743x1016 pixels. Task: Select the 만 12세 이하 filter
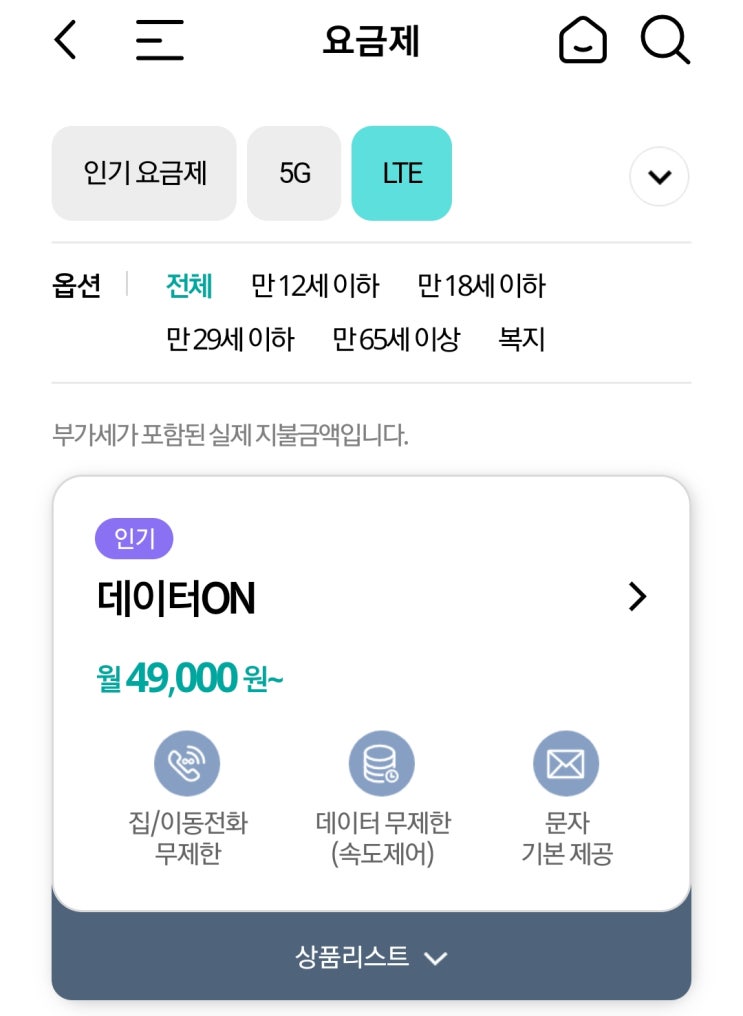[315, 286]
